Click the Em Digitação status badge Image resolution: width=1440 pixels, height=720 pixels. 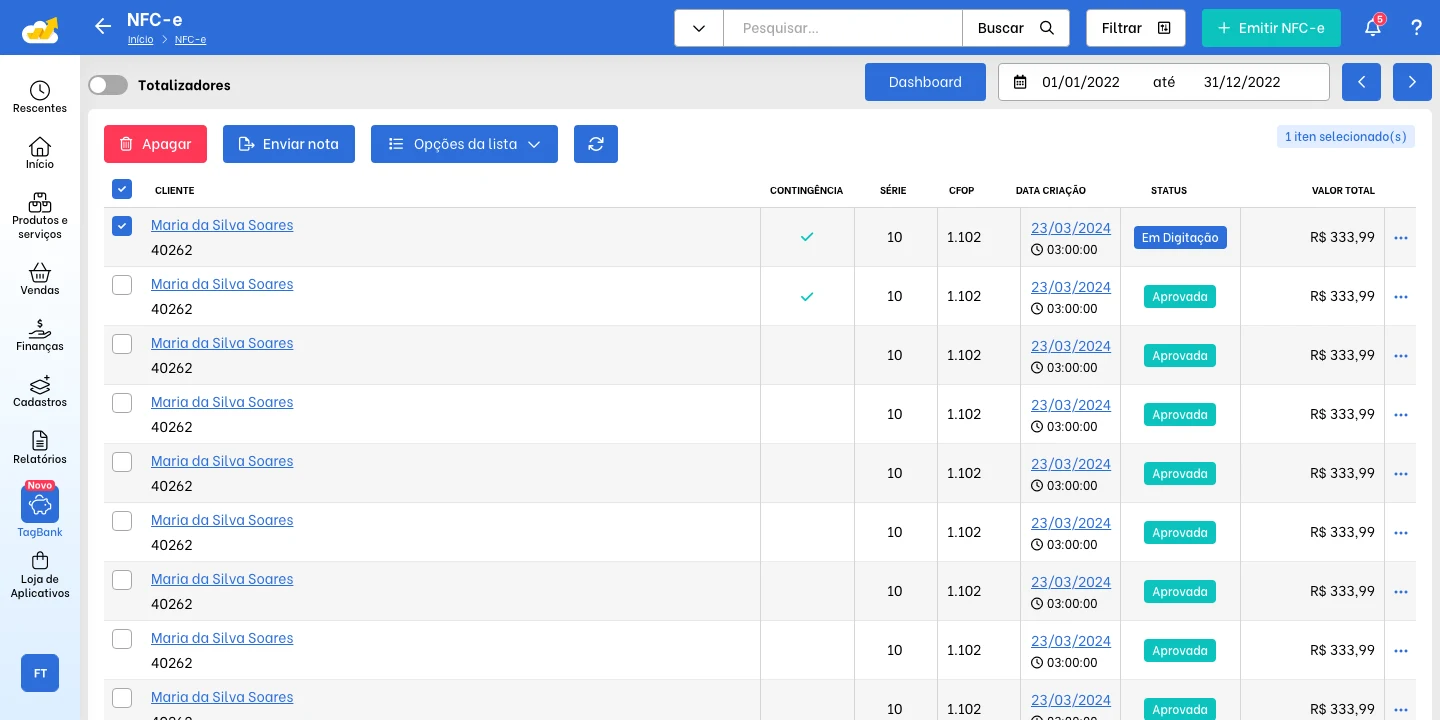pos(1180,238)
